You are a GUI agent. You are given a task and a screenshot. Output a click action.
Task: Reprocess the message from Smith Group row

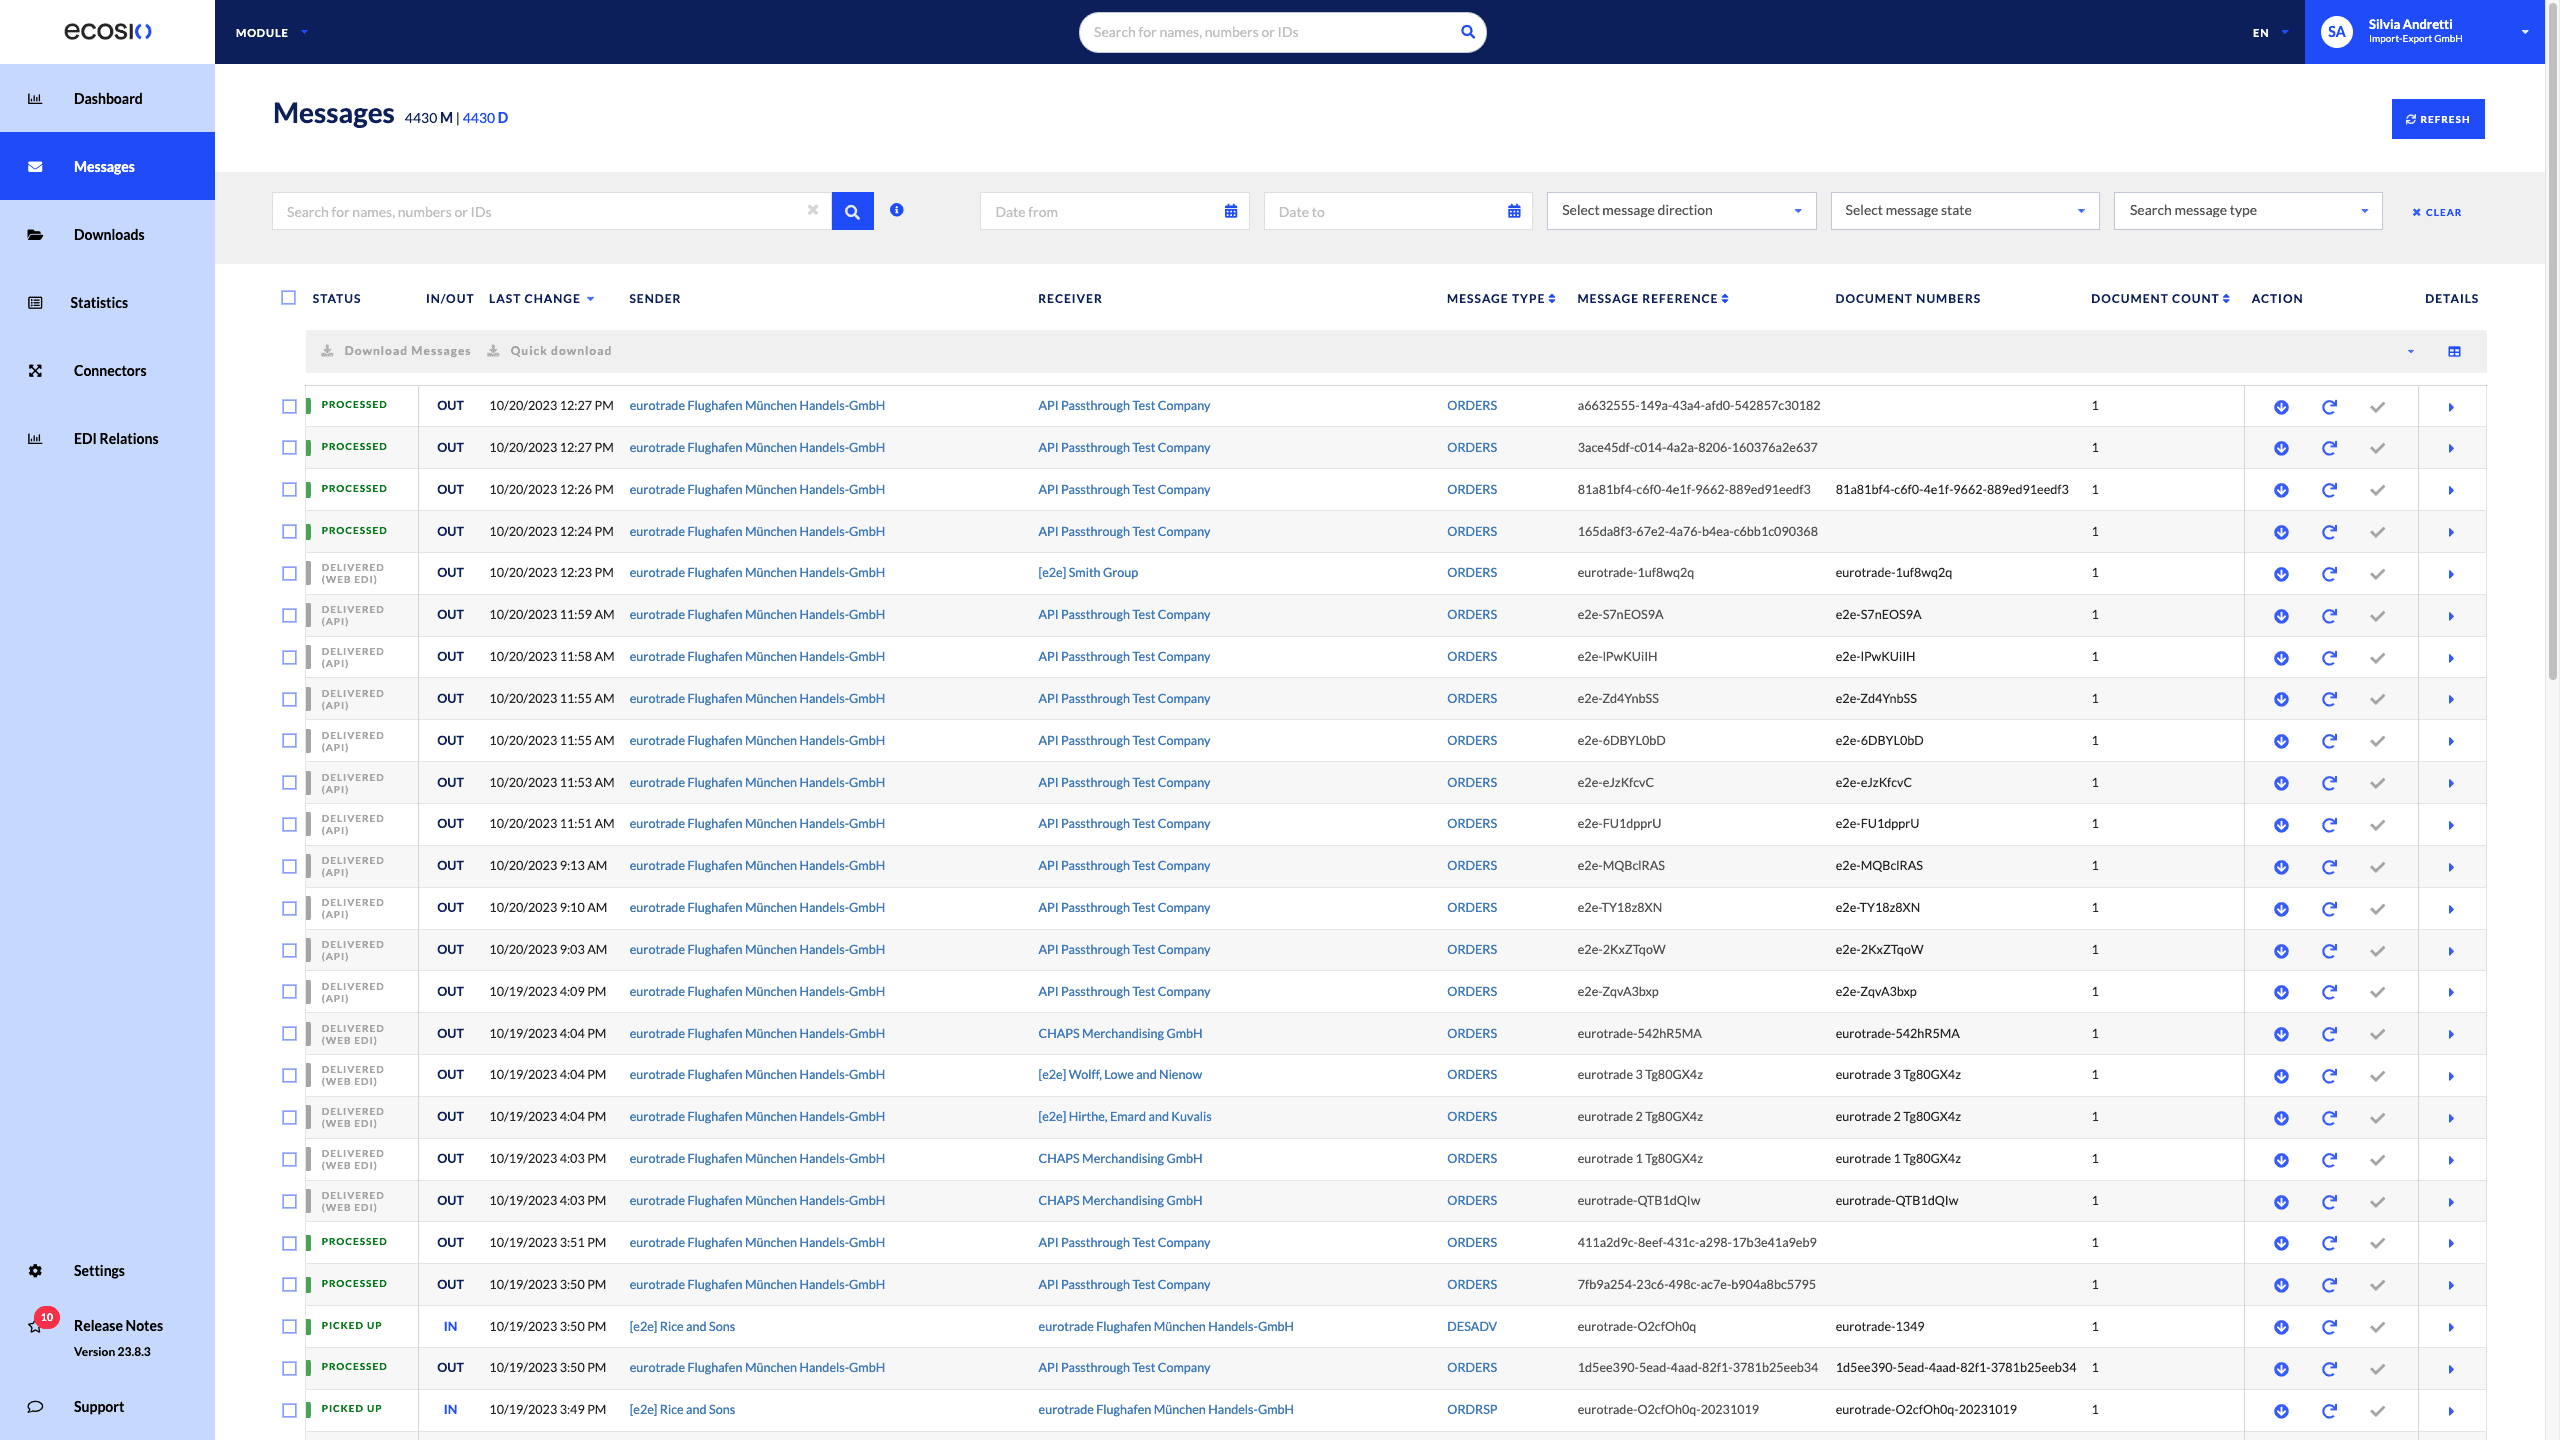(x=2330, y=573)
